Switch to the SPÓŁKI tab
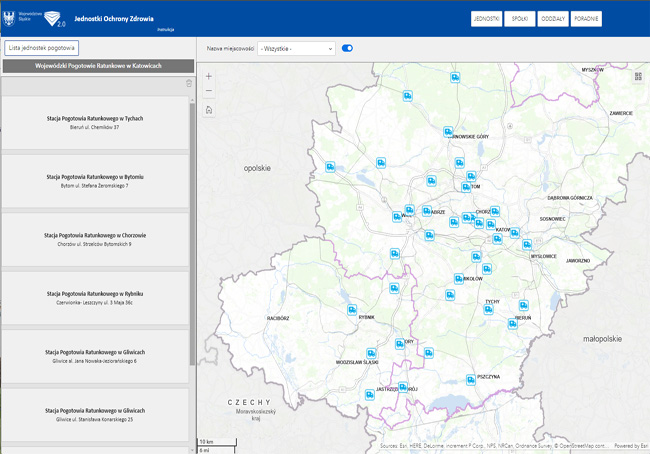 519,19
